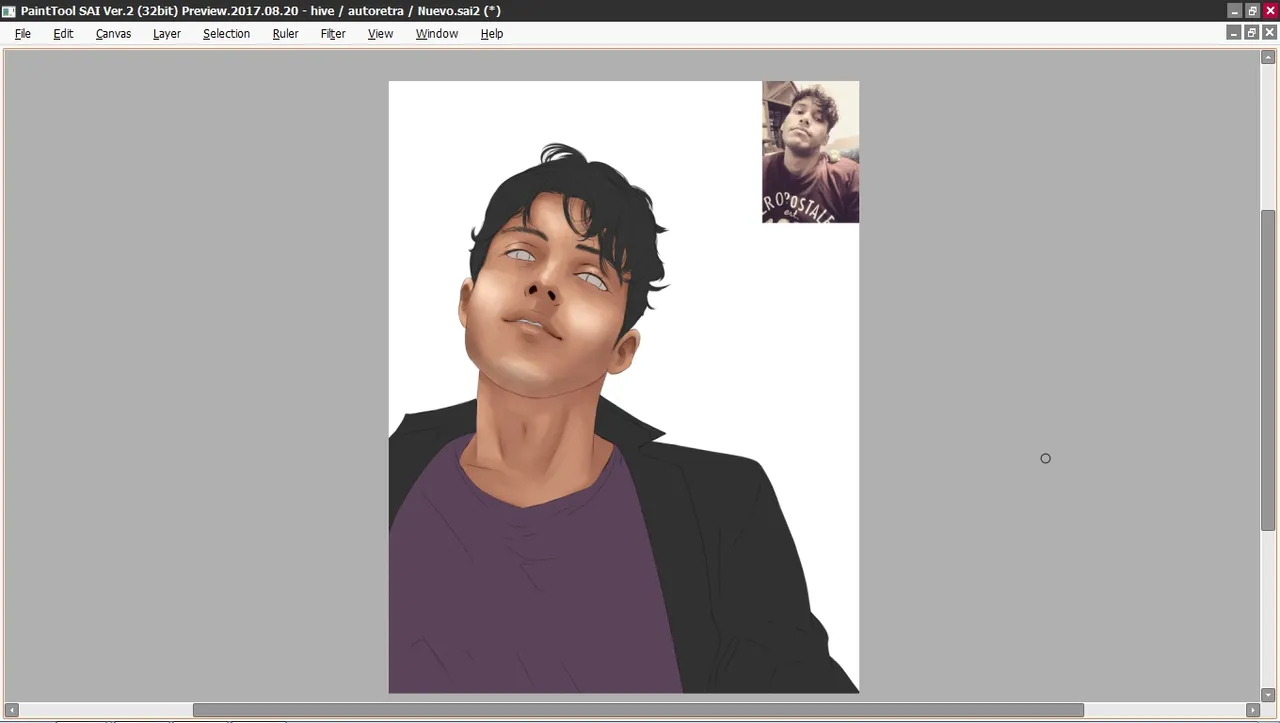Restore the document window below title bar

[1251, 33]
